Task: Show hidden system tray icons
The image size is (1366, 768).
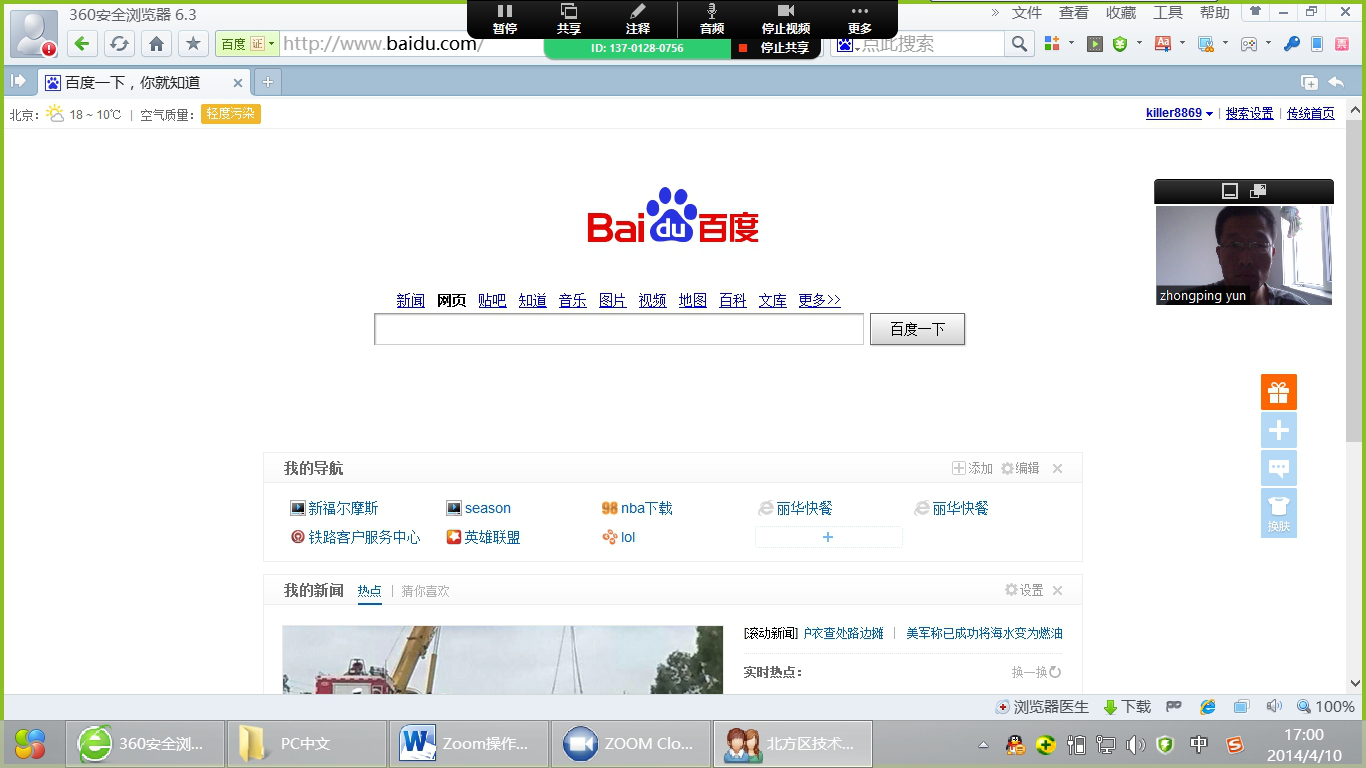Action: click(983, 745)
